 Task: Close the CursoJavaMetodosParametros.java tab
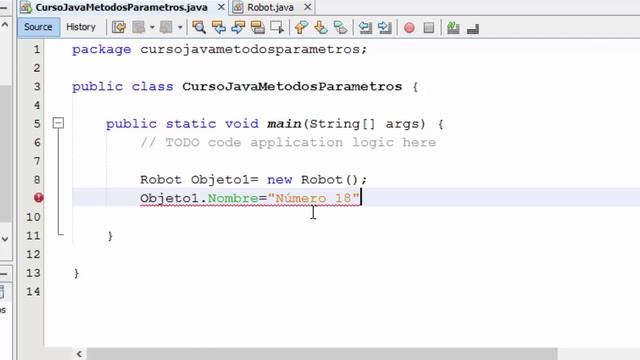pos(221,7)
